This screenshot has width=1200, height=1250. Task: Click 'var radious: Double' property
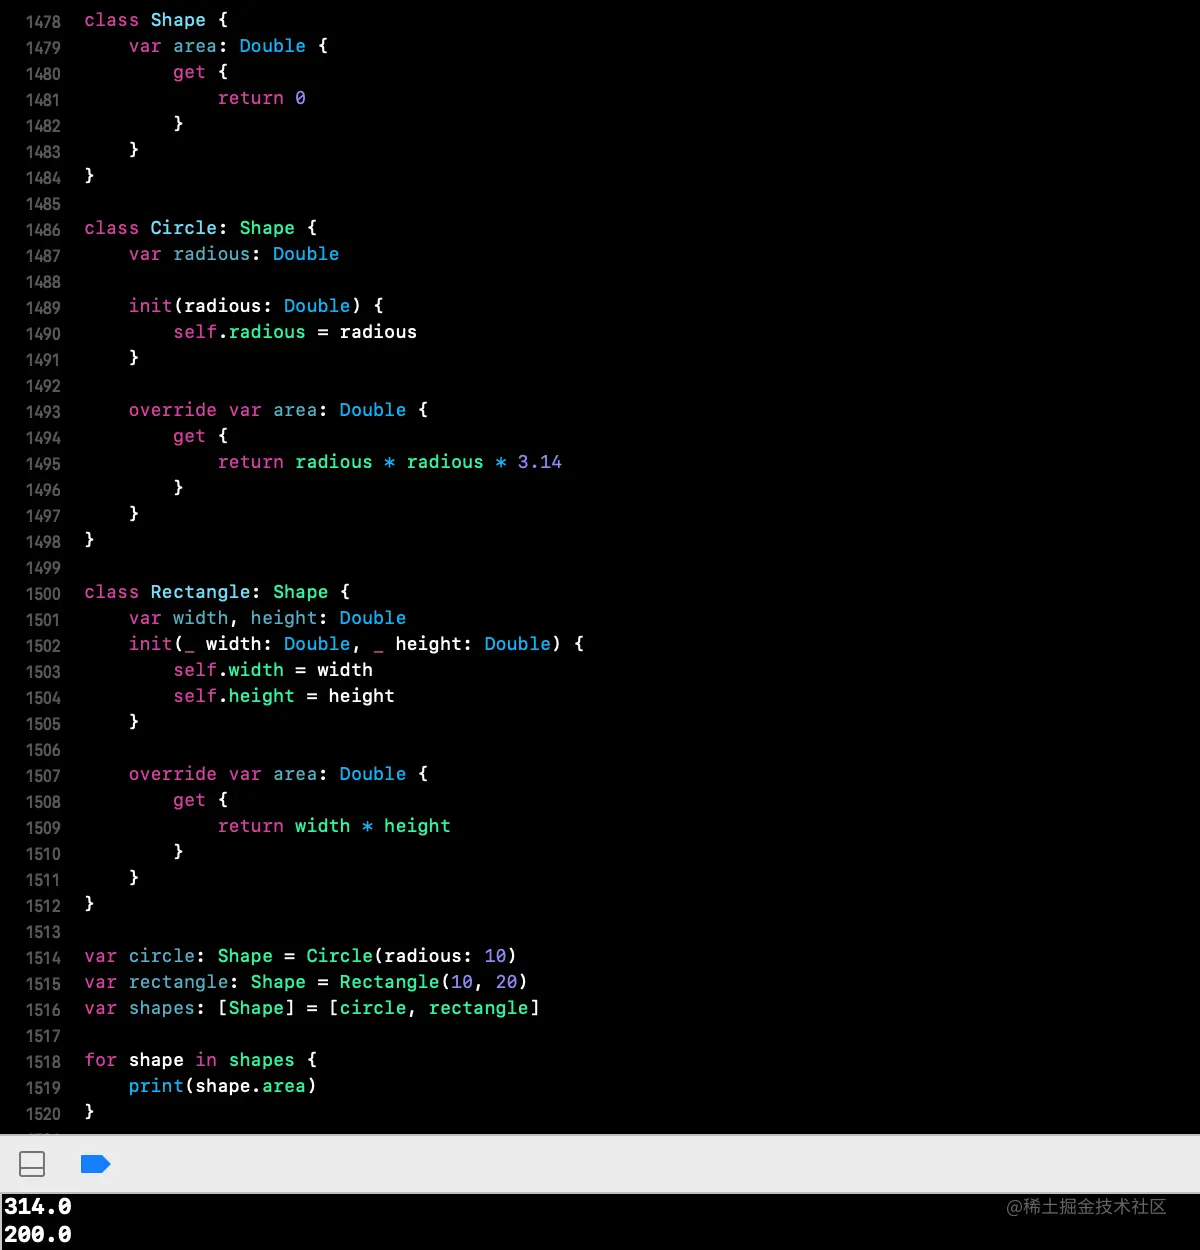pos(234,254)
